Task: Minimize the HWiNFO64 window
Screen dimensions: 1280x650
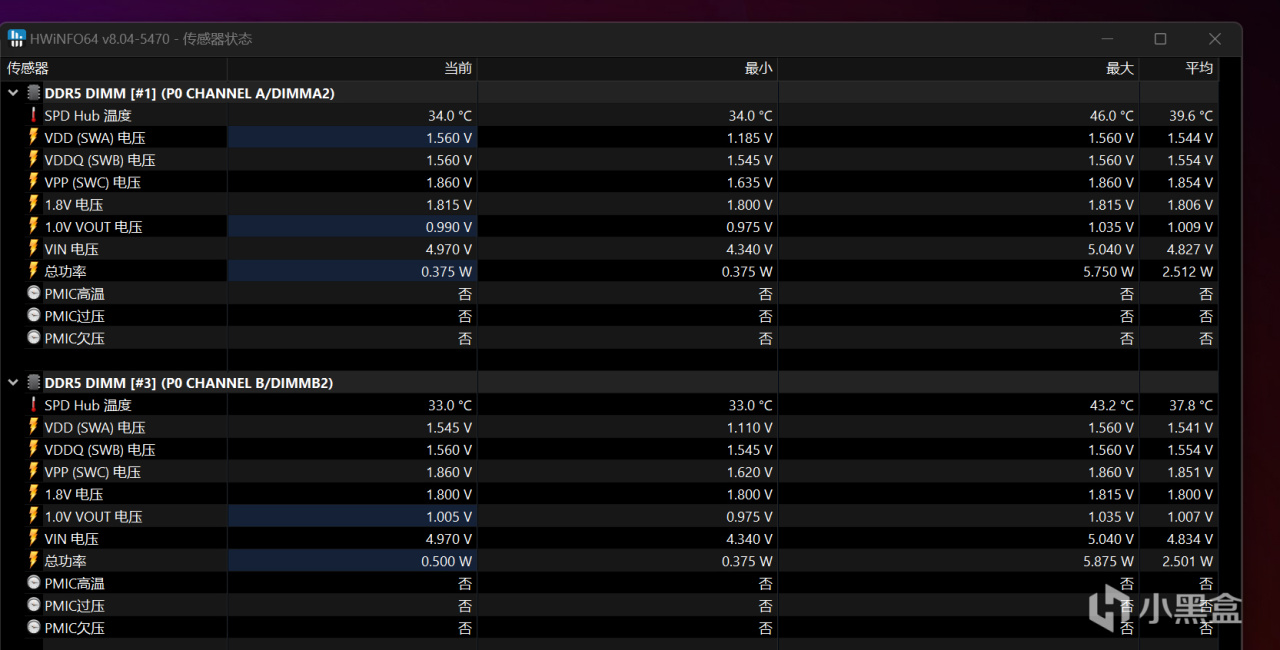Action: (x=1107, y=39)
